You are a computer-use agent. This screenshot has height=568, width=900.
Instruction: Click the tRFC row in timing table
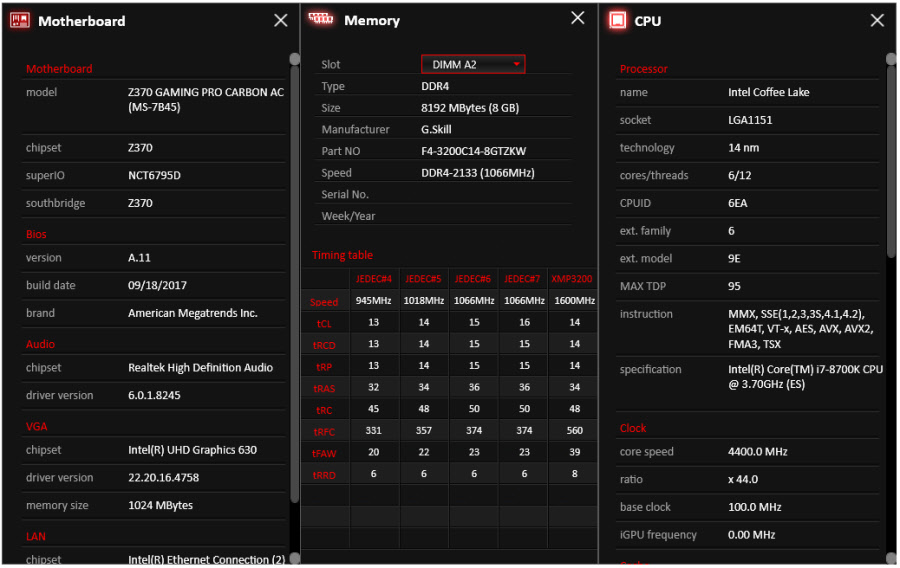tap(324, 431)
